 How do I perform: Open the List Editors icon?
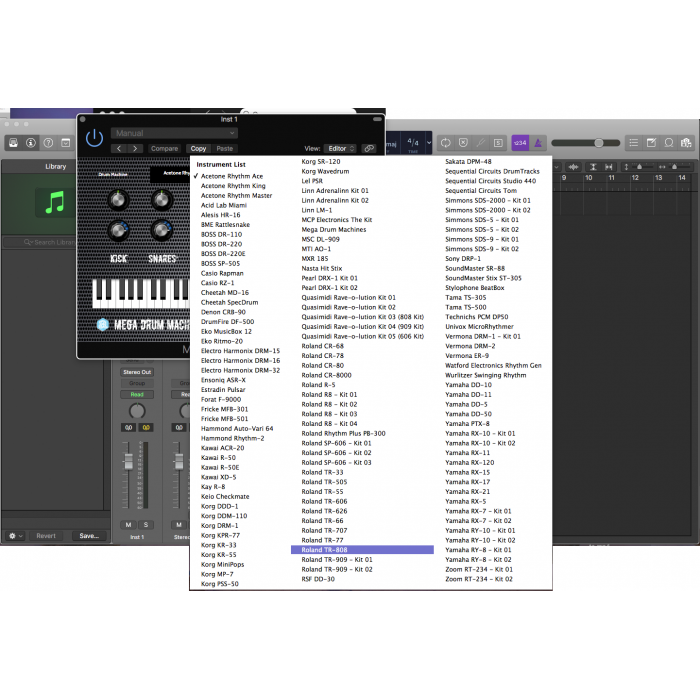pos(633,143)
